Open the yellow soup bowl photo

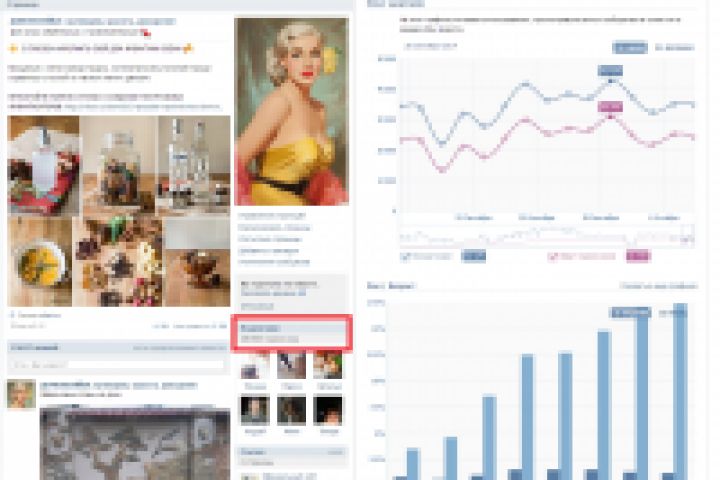click(x=39, y=262)
